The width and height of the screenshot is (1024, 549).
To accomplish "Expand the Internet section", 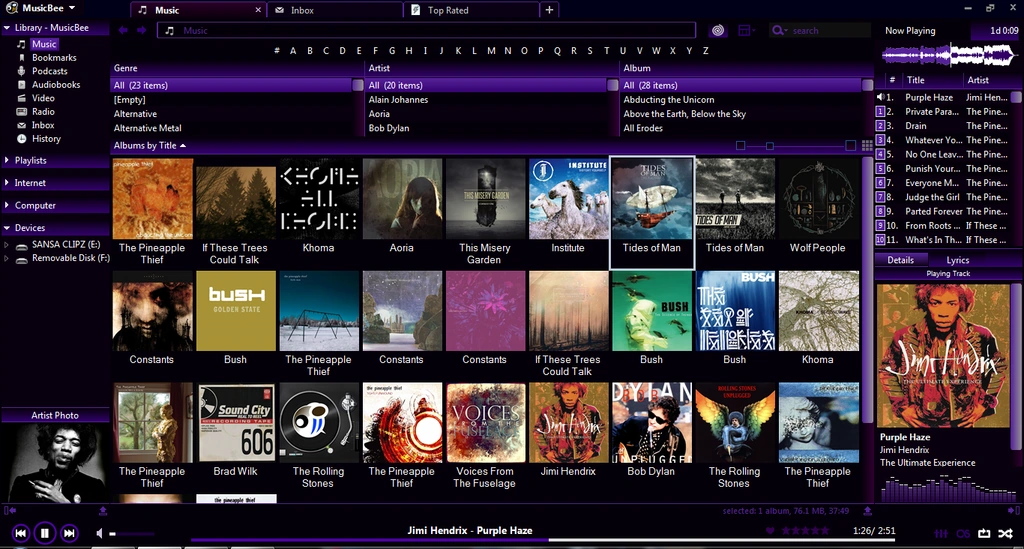I will click(7, 183).
